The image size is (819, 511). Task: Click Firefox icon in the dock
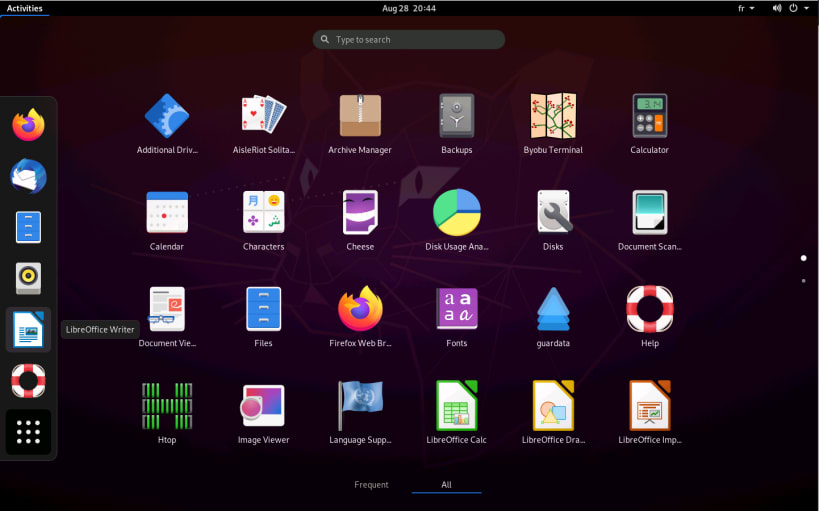(28, 124)
